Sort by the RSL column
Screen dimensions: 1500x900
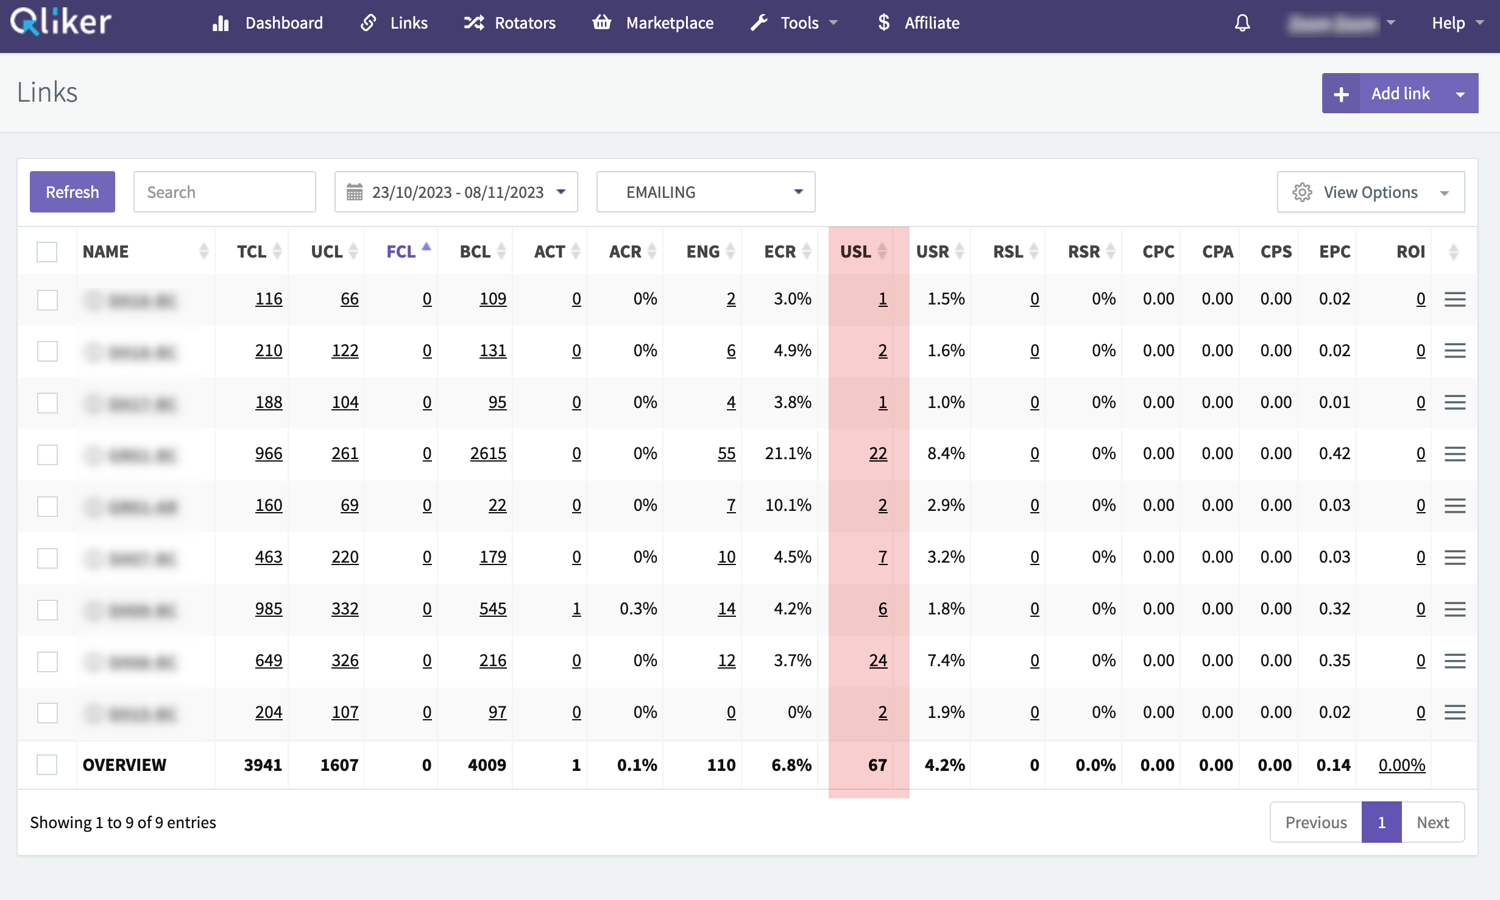[1008, 252]
